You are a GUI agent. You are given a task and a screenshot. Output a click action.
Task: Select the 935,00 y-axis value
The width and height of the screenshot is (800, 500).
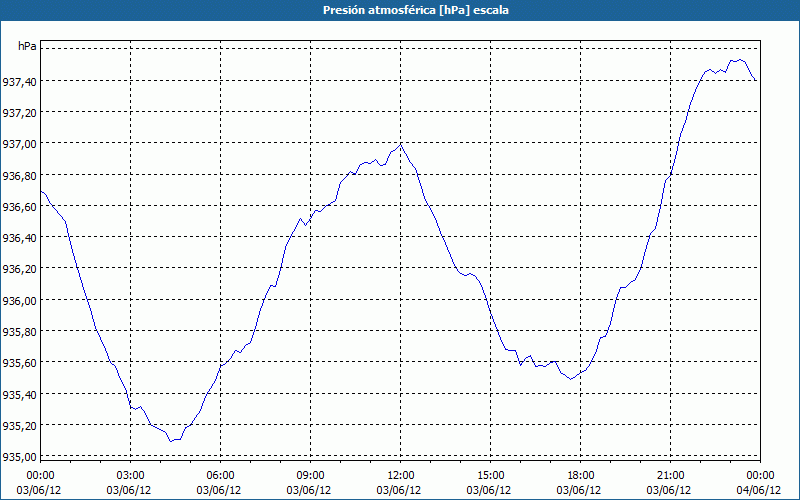pyautogui.click(x=19, y=457)
